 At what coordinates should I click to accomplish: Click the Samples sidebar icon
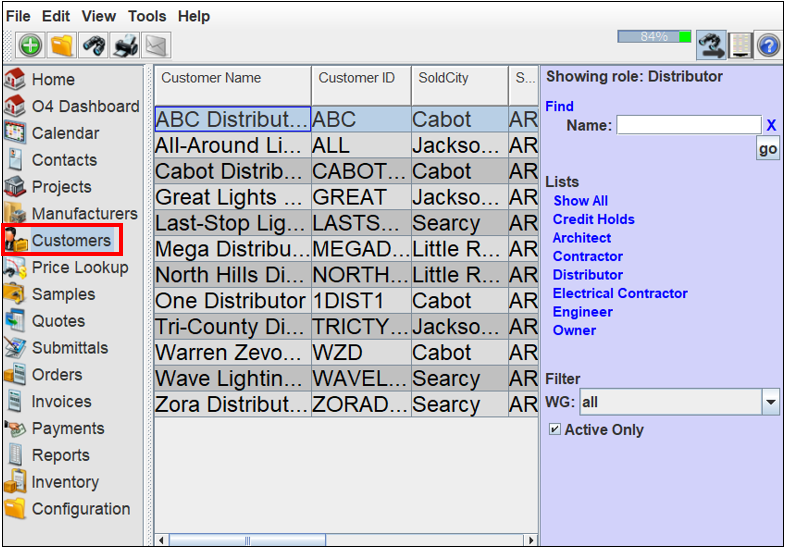click(x=15, y=294)
